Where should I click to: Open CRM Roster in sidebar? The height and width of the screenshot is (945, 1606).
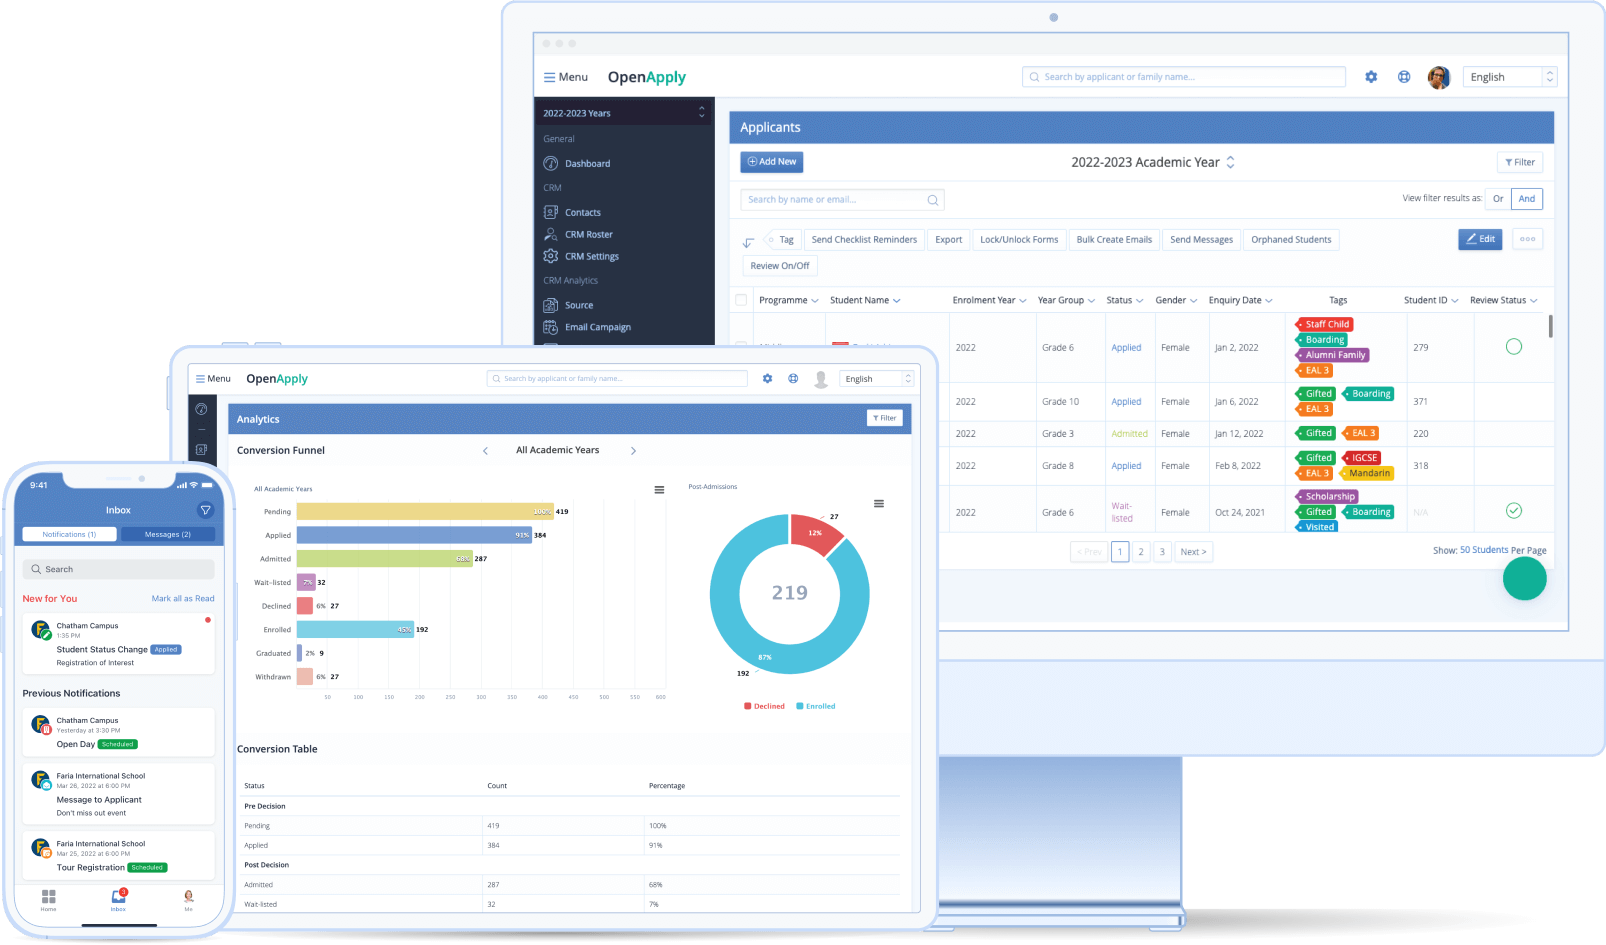588,235
